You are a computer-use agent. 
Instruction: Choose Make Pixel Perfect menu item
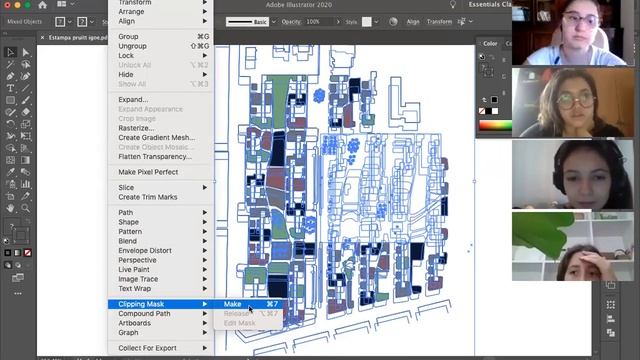pyautogui.click(x=160, y=172)
